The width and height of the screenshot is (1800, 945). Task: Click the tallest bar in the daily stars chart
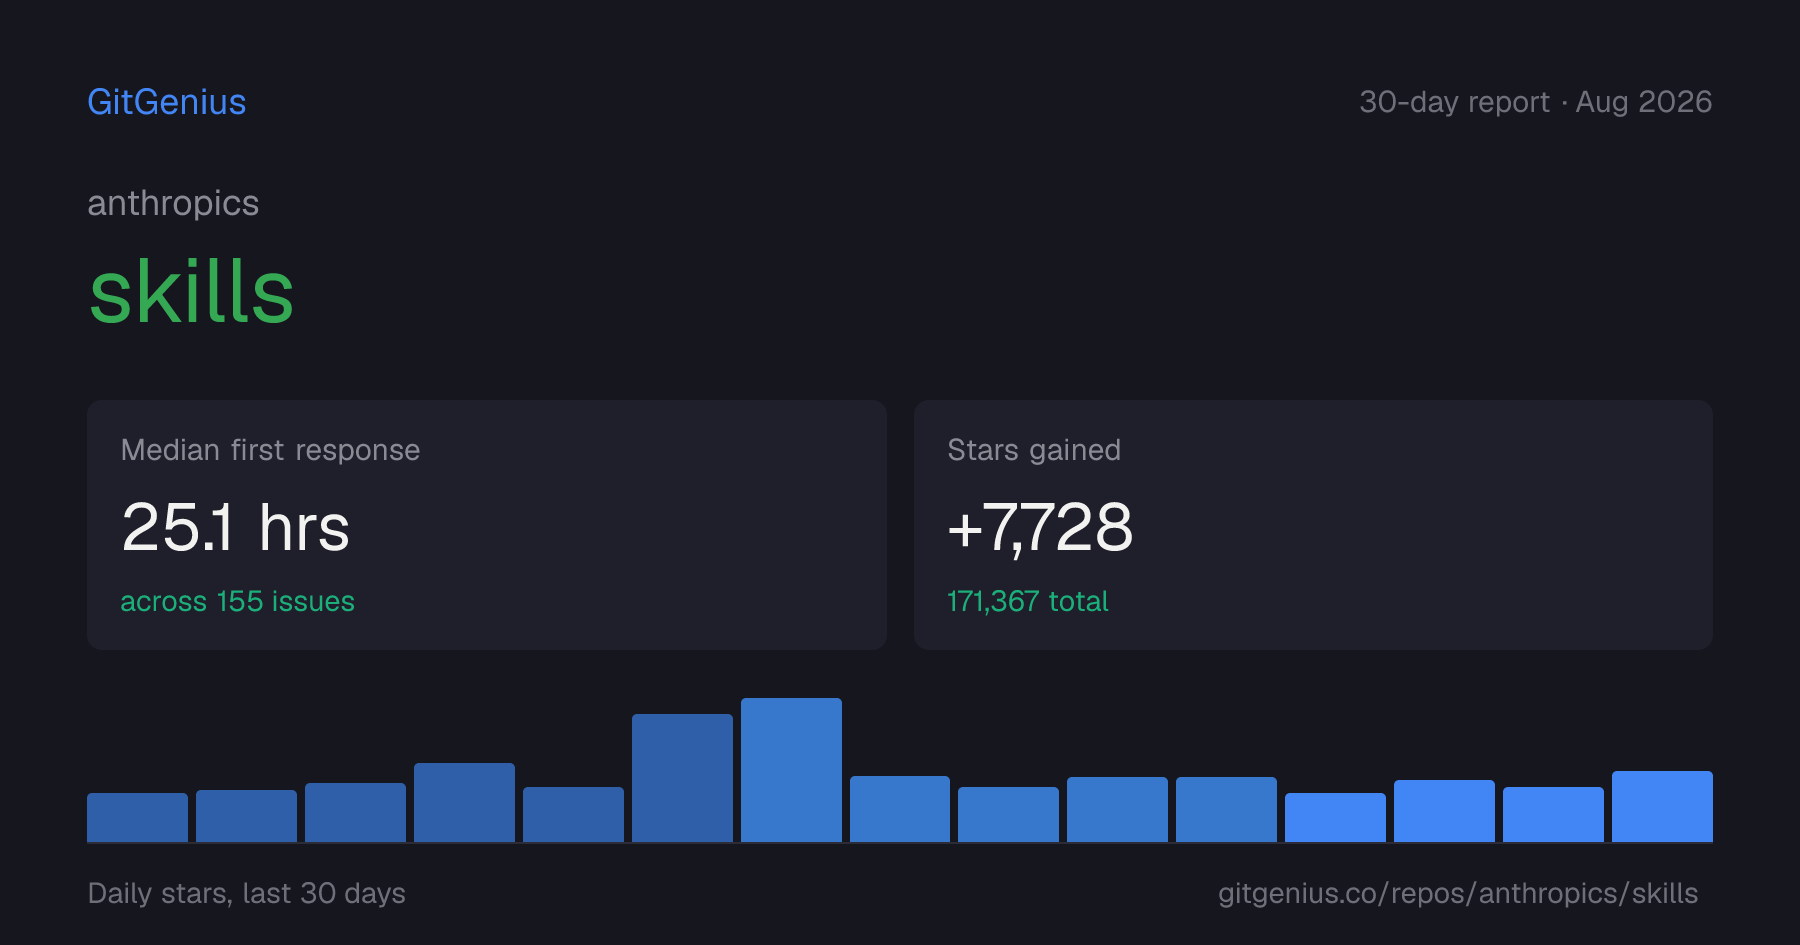pos(791,770)
